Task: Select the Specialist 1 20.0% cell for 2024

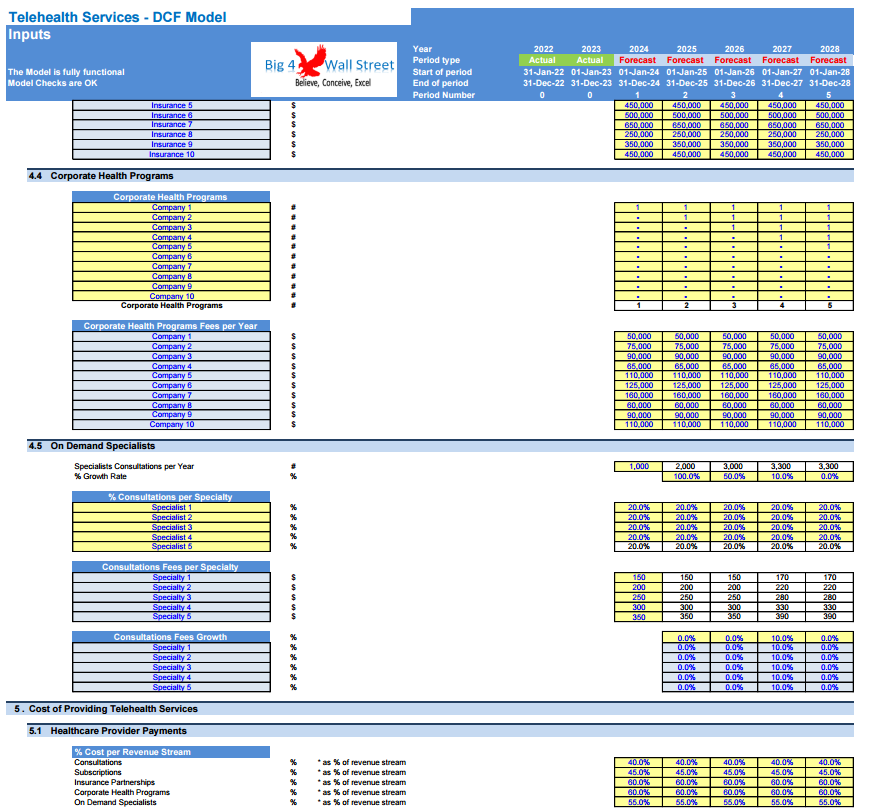Action: pyautogui.click(x=638, y=508)
